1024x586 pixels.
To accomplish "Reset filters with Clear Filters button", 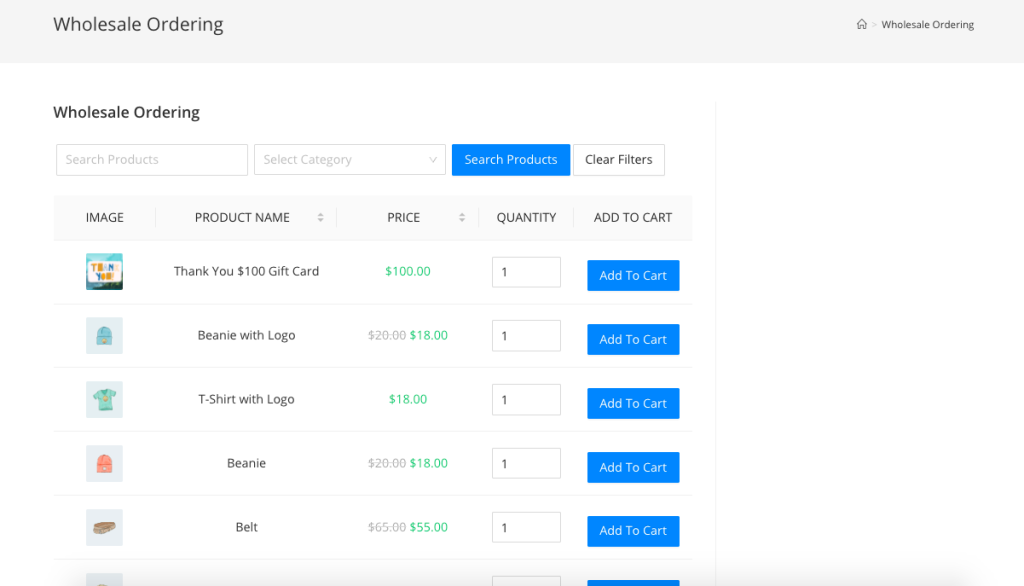I will (x=618, y=160).
